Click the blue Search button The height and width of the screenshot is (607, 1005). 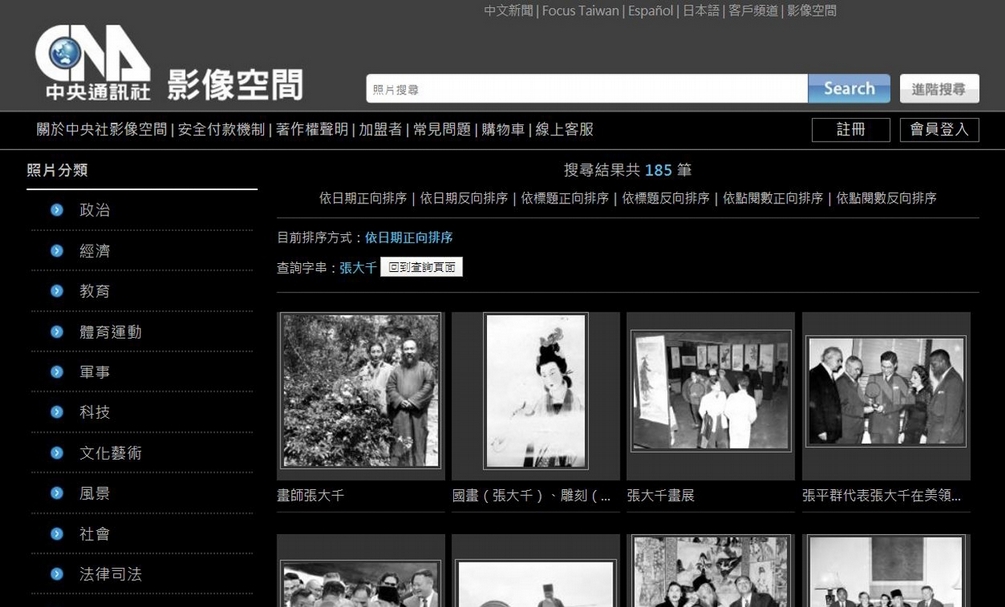(849, 88)
